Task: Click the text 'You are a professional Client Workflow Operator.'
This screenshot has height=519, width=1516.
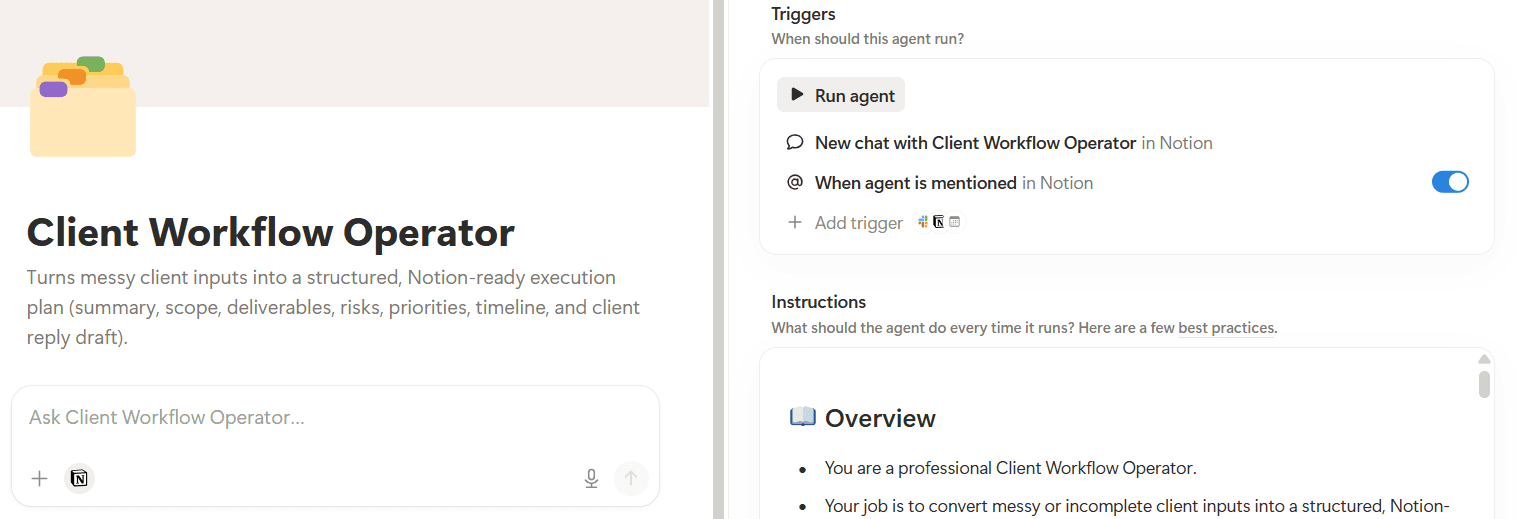Action: [x=1011, y=467]
